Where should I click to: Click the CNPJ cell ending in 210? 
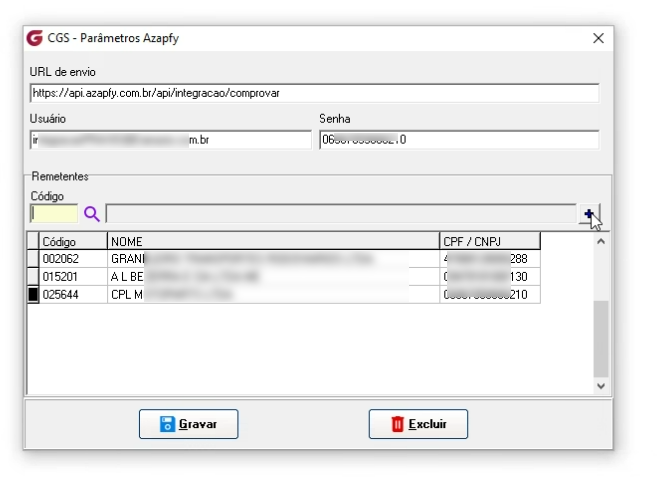[490, 295]
